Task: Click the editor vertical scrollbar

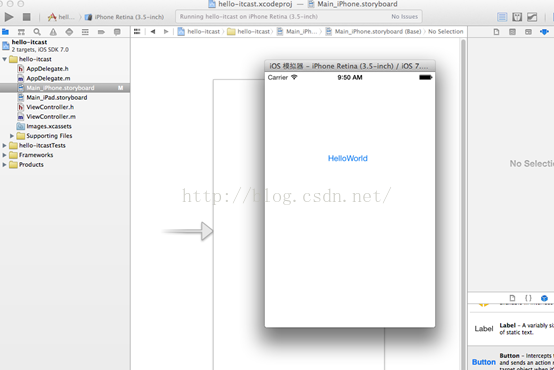Action: (463, 204)
